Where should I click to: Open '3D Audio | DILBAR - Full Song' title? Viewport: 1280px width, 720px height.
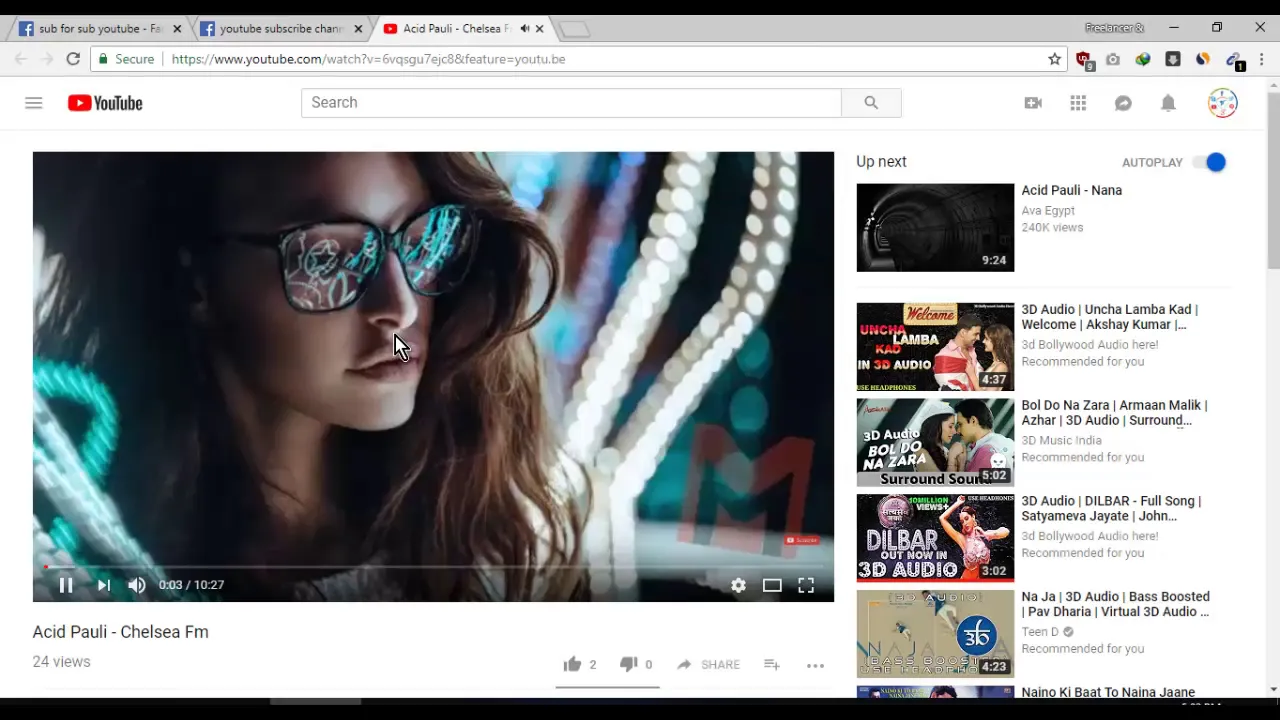pos(1111,508)
